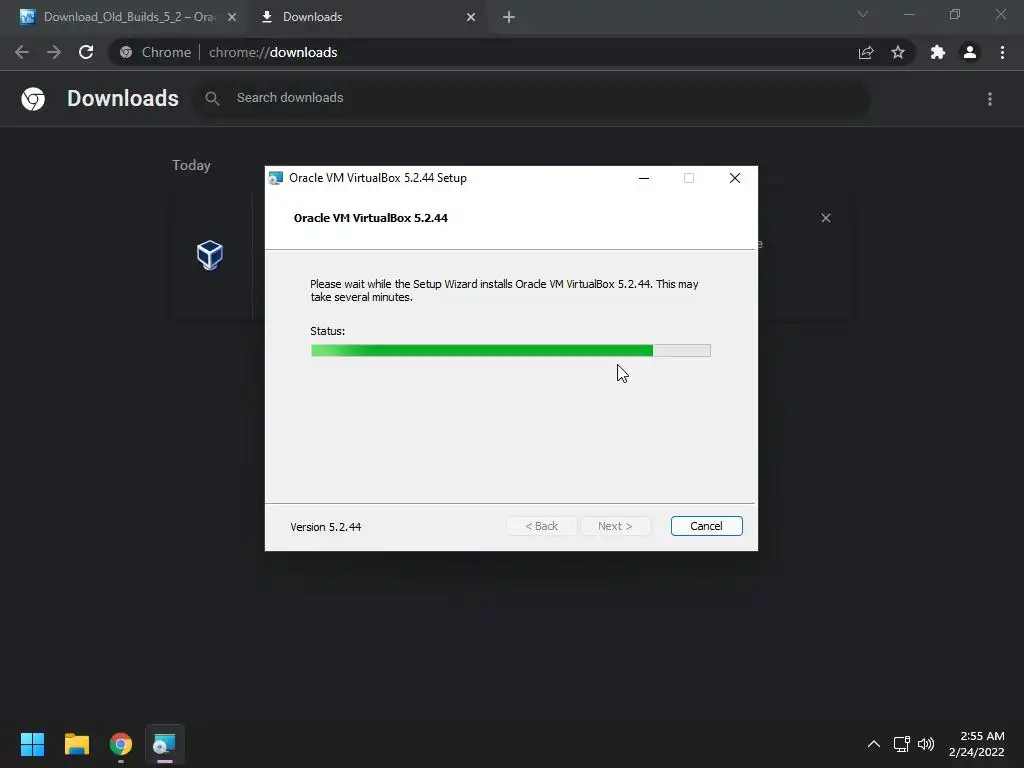Open the volume control tray icon

(x=926, y=744)
